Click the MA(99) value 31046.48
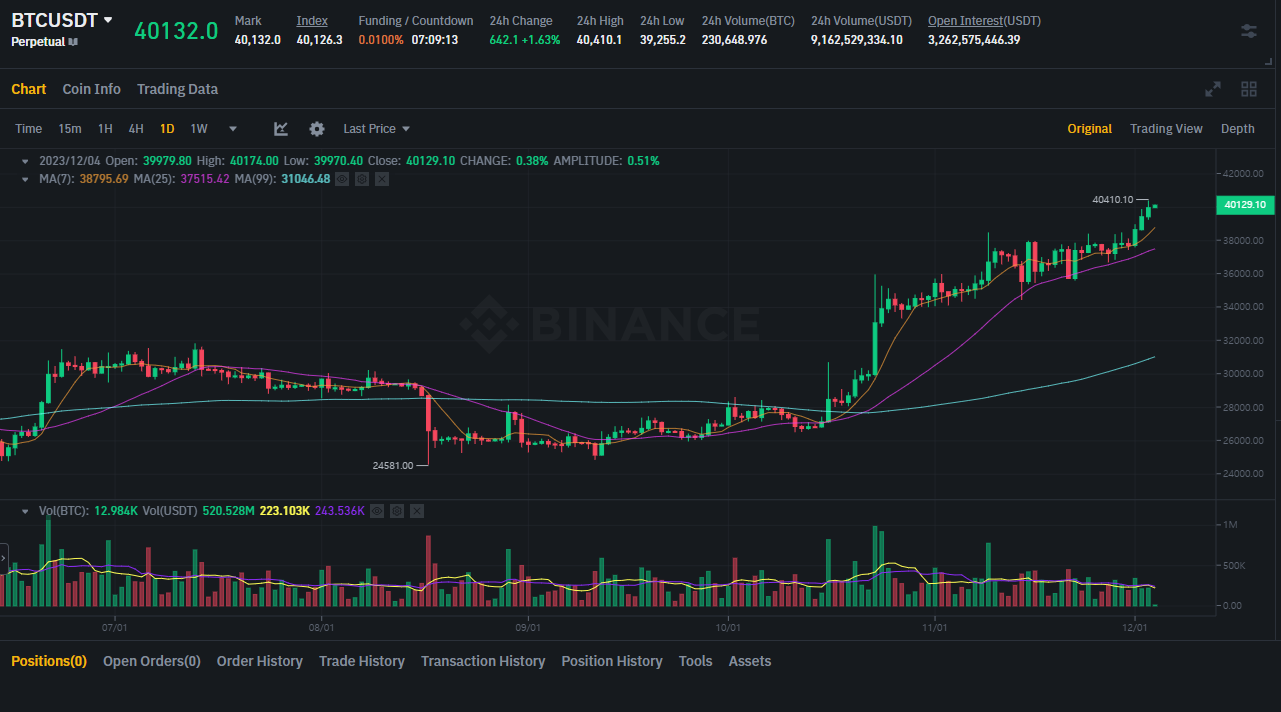The width and height of the screenshot is (1281, 712). (x=305, y=179)
